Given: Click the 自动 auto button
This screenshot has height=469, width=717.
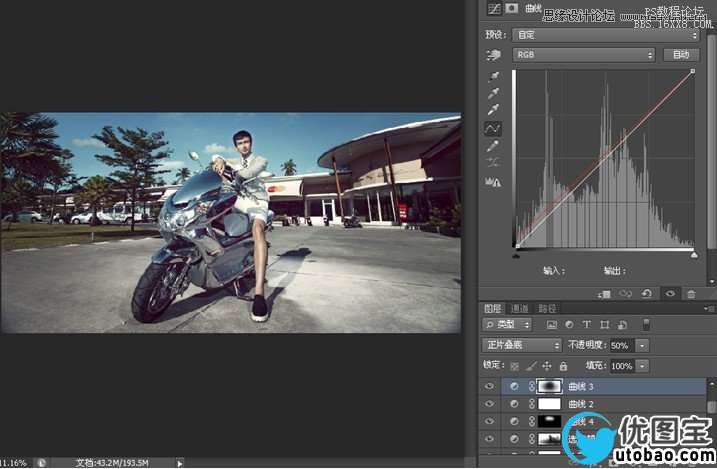Looking at the screenshot, I should click(681, 55).
